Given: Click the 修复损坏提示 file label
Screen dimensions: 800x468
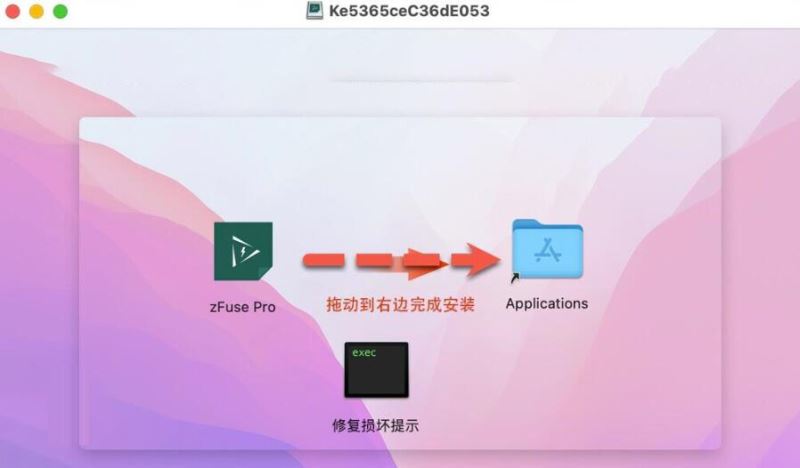Looking at the screenshot, I should pyautogui.click(x=376, y=425).
